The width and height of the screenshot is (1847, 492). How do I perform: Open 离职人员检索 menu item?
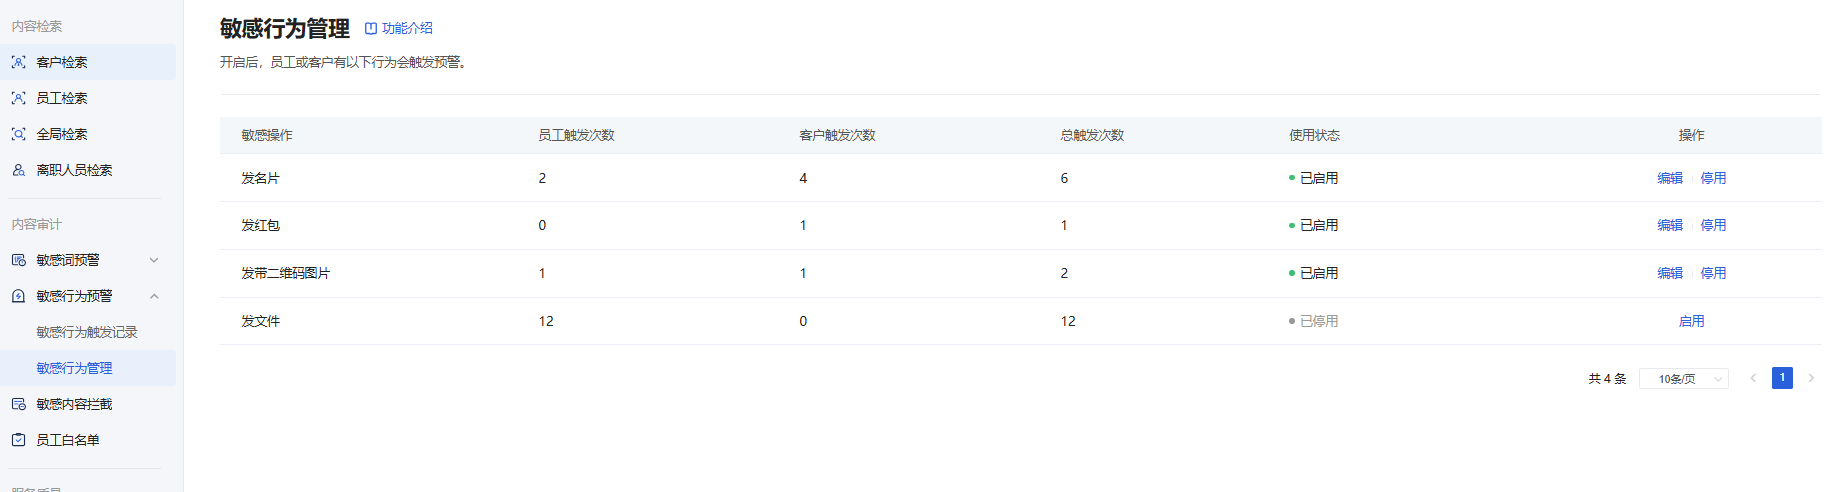[88, 170]
